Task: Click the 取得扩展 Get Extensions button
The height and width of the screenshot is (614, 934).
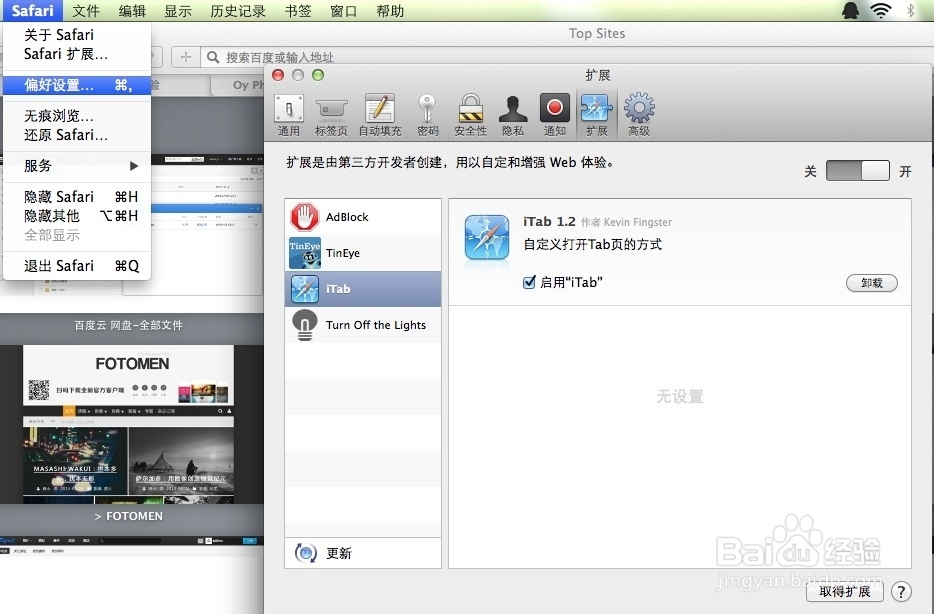Action: click(844, 591)
